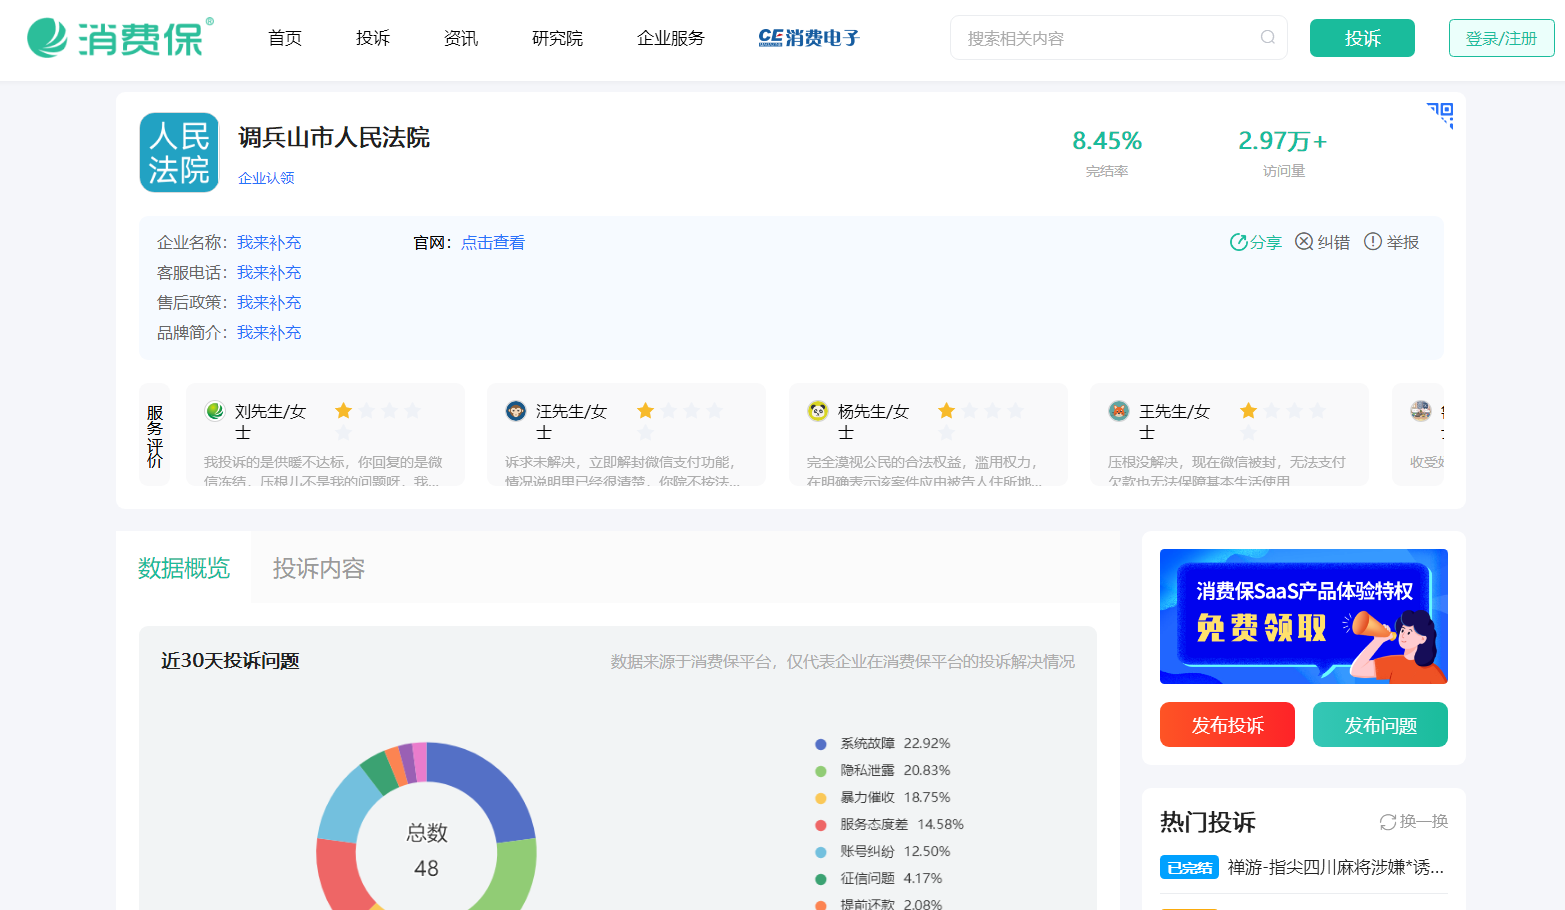The image size is (1565, 910).
Task: Open 首页 in the navigation bar
Action: coord(285,38)
